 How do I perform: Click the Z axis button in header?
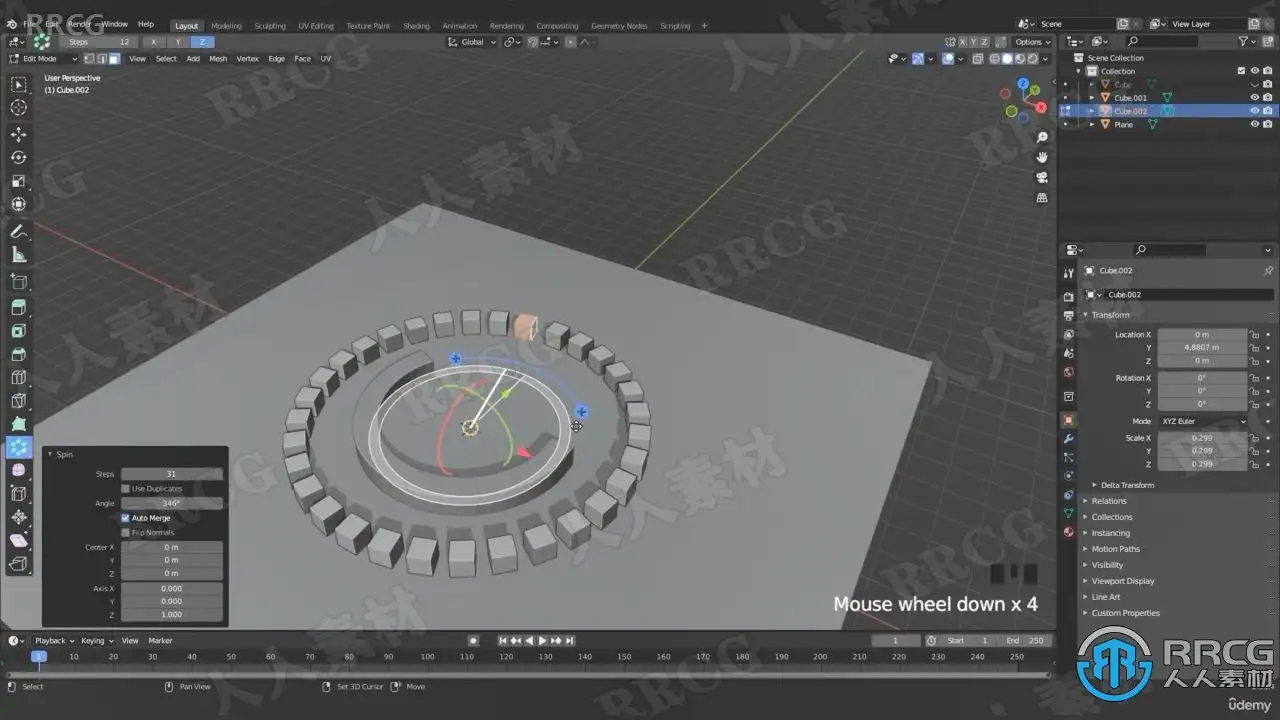tap(202, 42)
